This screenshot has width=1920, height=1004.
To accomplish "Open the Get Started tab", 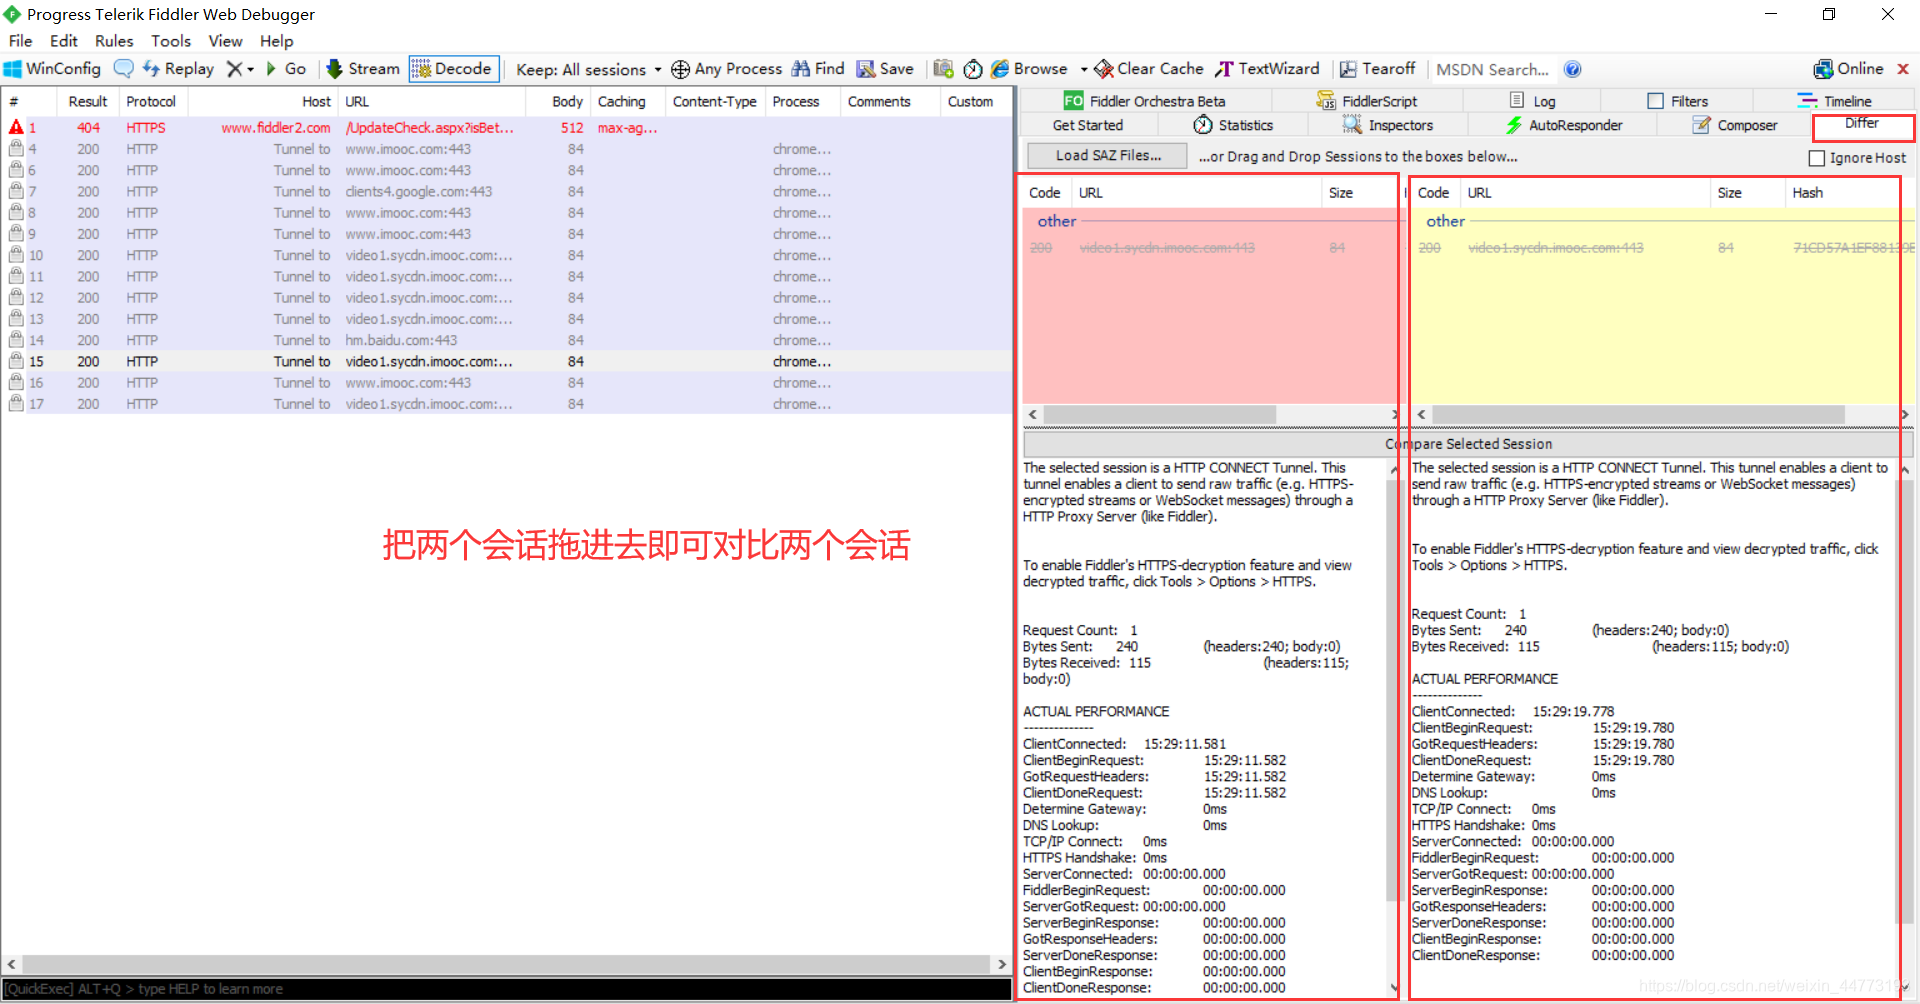I will pos(1088,125).
